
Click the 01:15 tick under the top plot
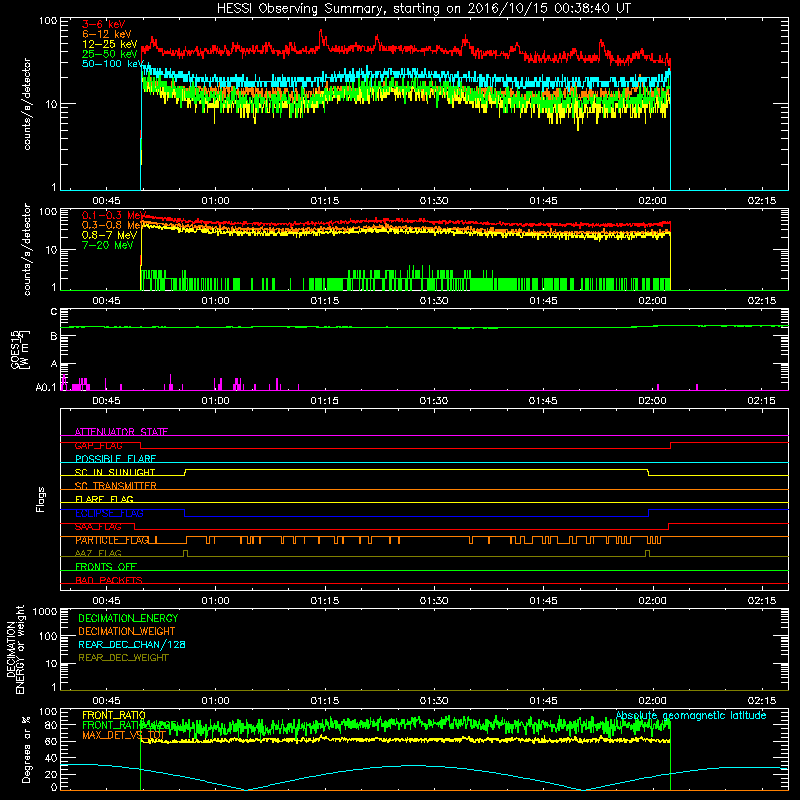click(324, 201)
